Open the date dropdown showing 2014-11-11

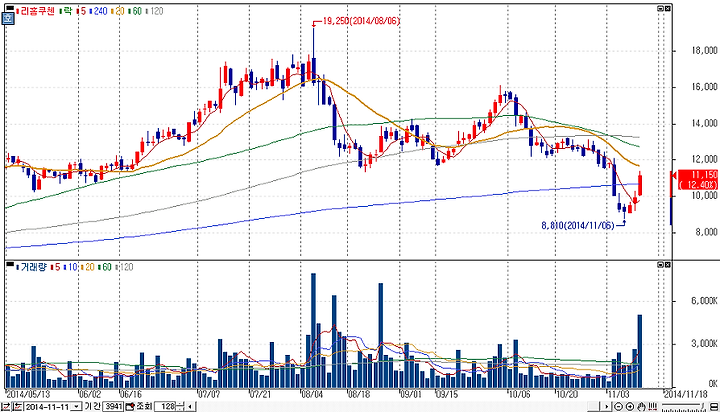[76, 406]
